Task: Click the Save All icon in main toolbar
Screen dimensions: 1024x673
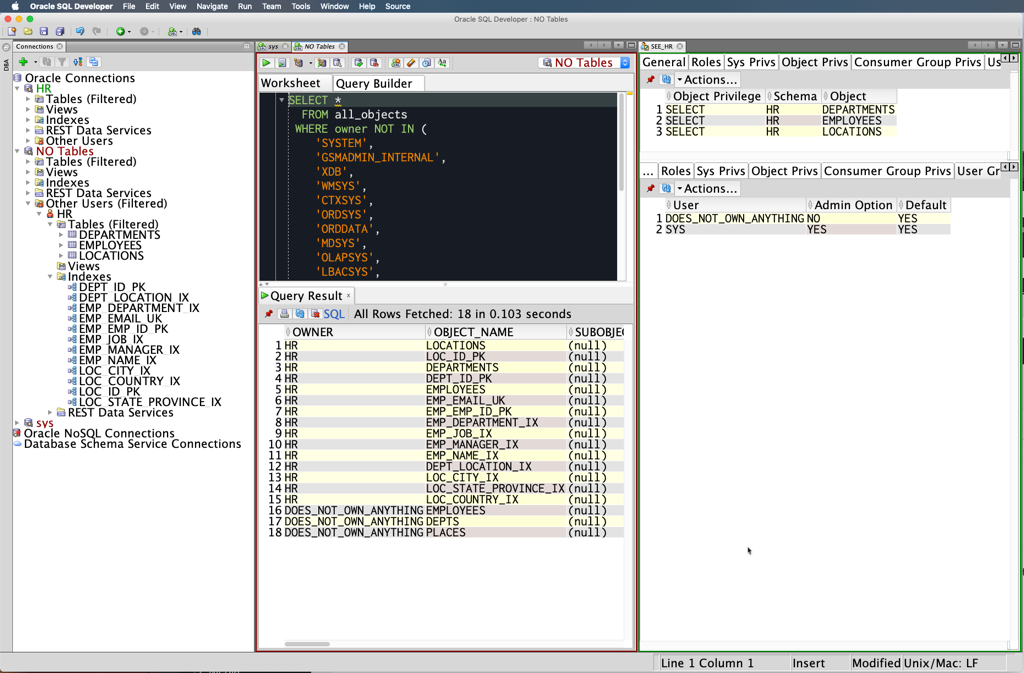Action: click(x=60, y=32)
